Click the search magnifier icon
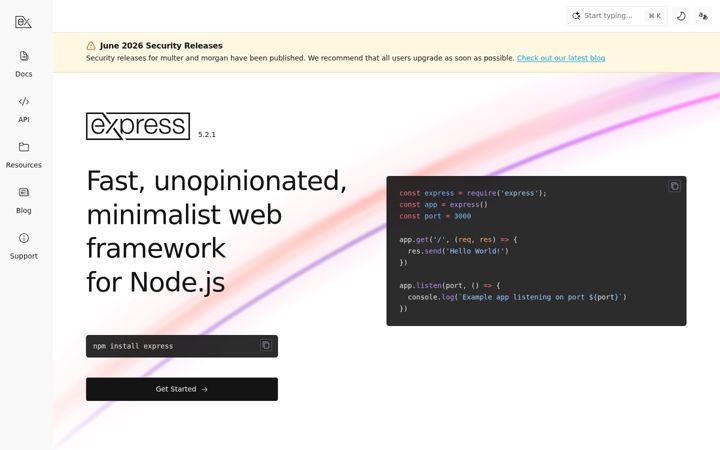This screenshot has width=720, height=450. coord(576,16)
